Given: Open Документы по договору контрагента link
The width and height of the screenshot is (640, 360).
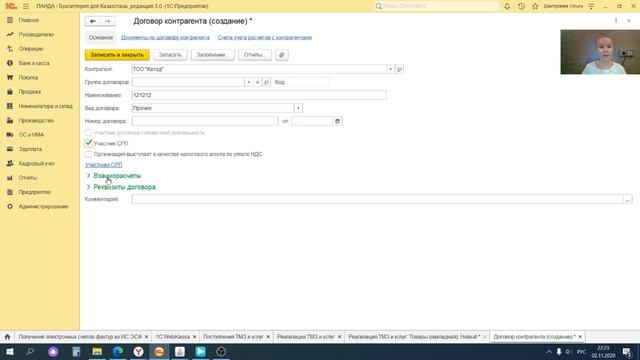Looking at the screenshot, I should click(165, 38).
